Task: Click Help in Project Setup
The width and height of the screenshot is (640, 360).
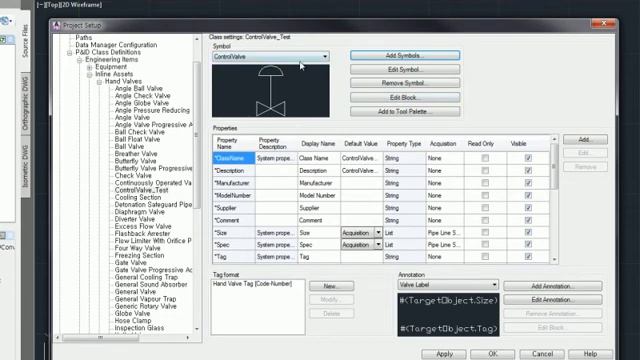Action: (x=590, y=354)
